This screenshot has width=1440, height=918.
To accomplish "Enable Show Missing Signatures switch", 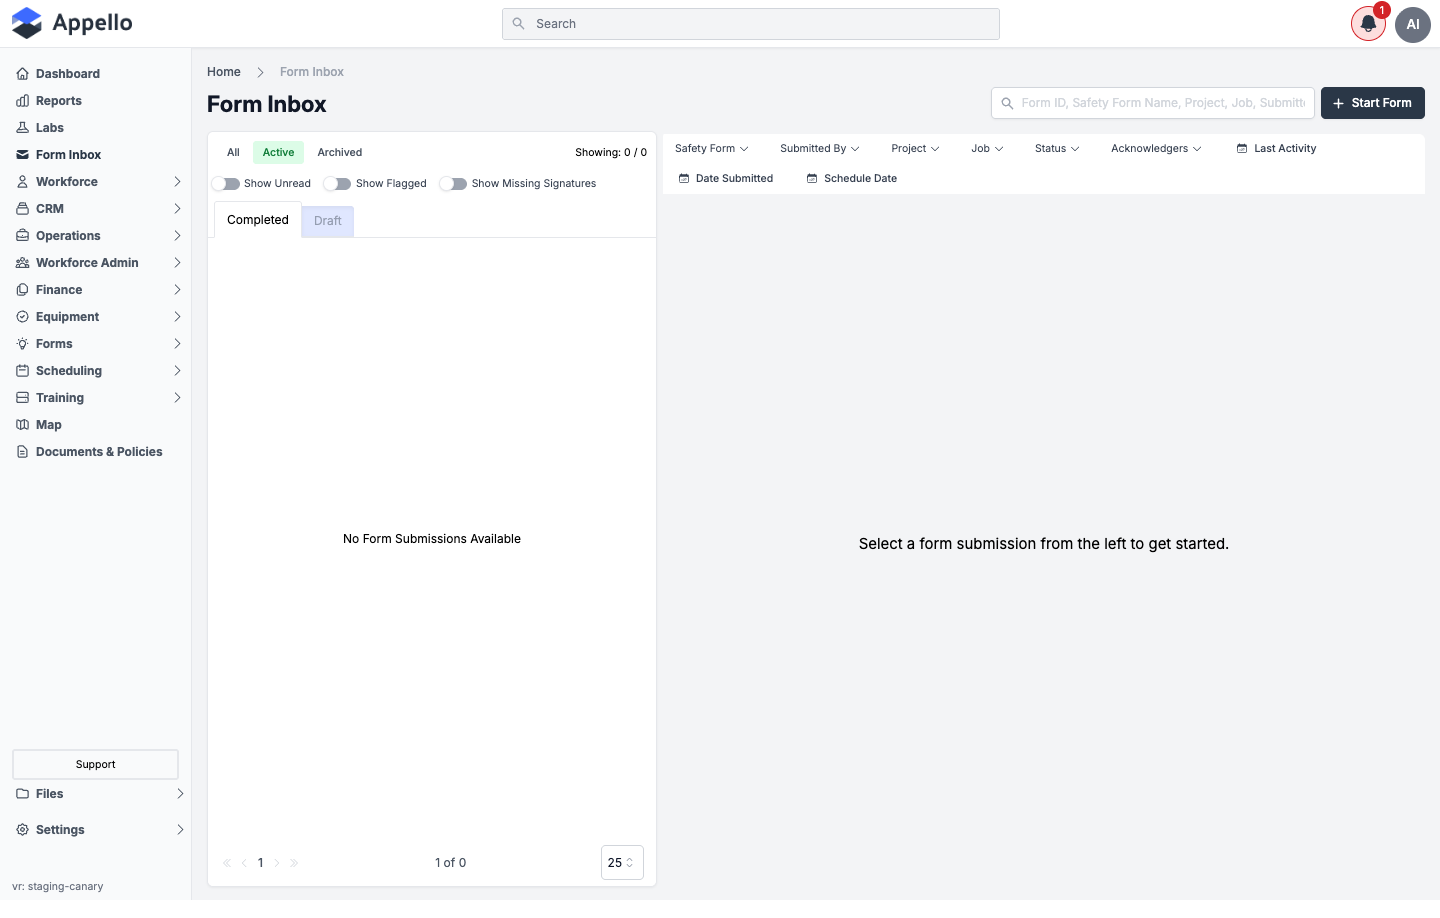I will click(x=454, y=184).
